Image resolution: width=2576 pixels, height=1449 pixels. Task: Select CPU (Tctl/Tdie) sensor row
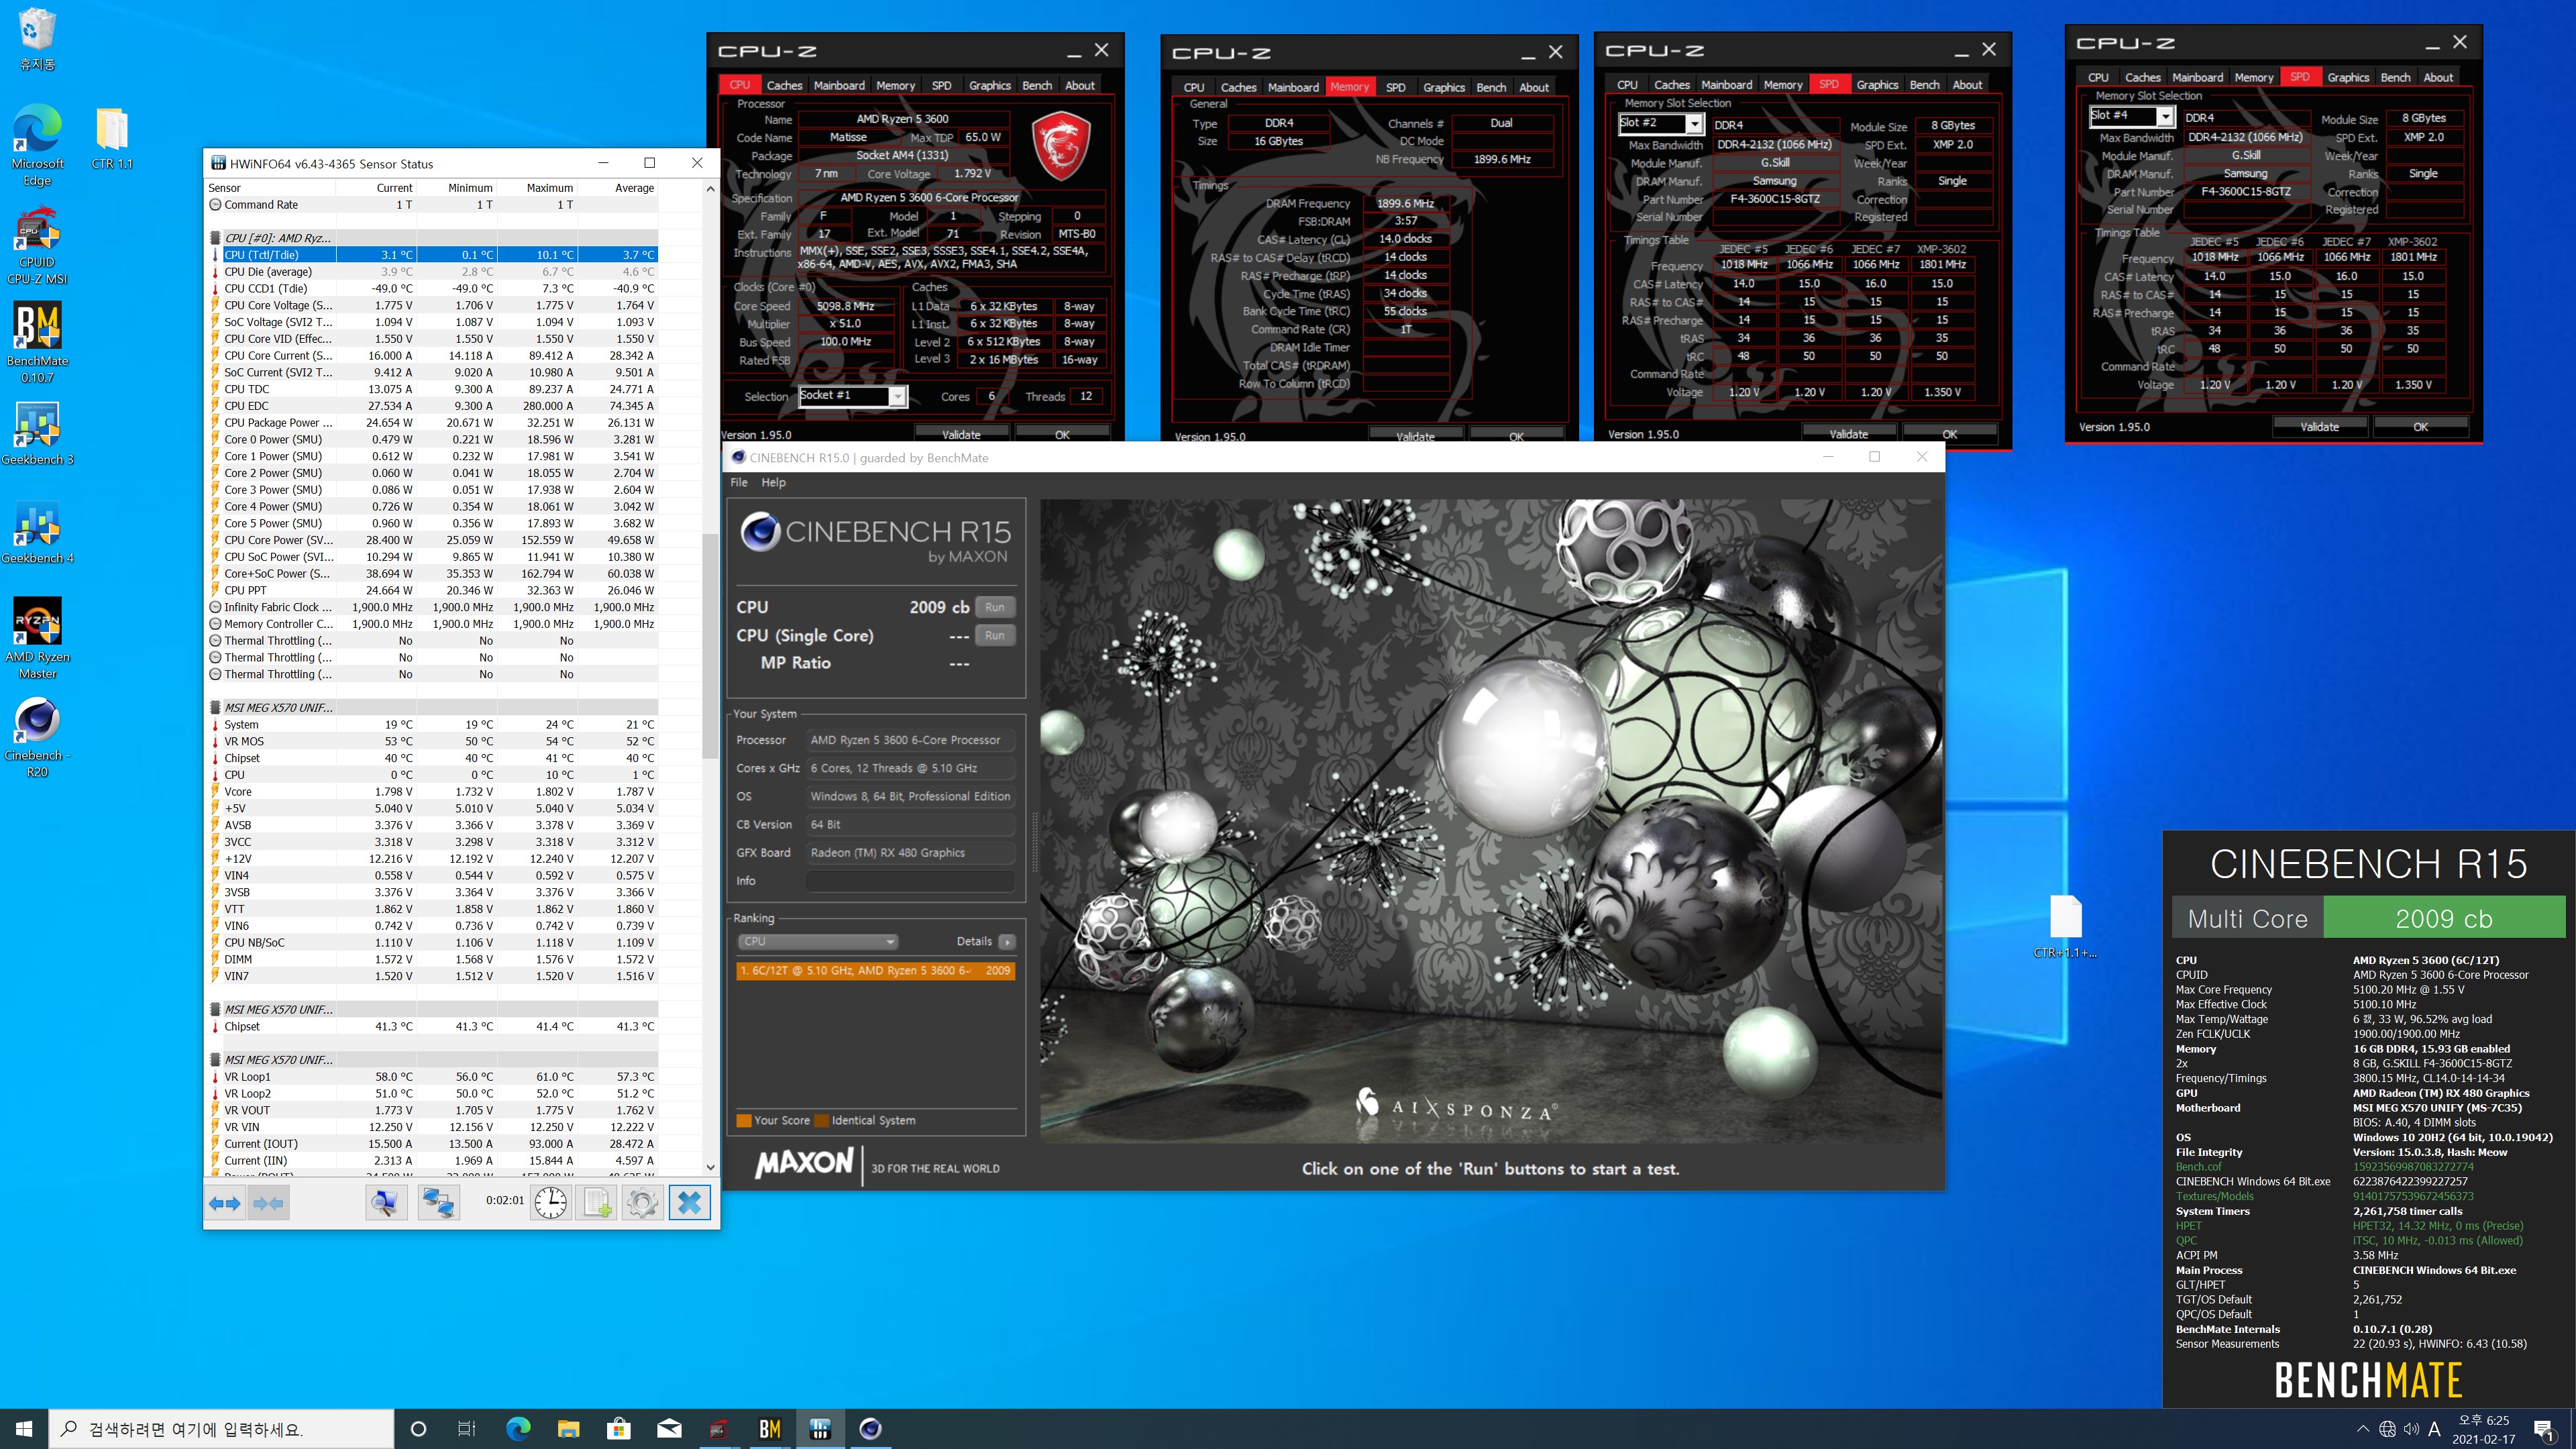coord(432,255)
